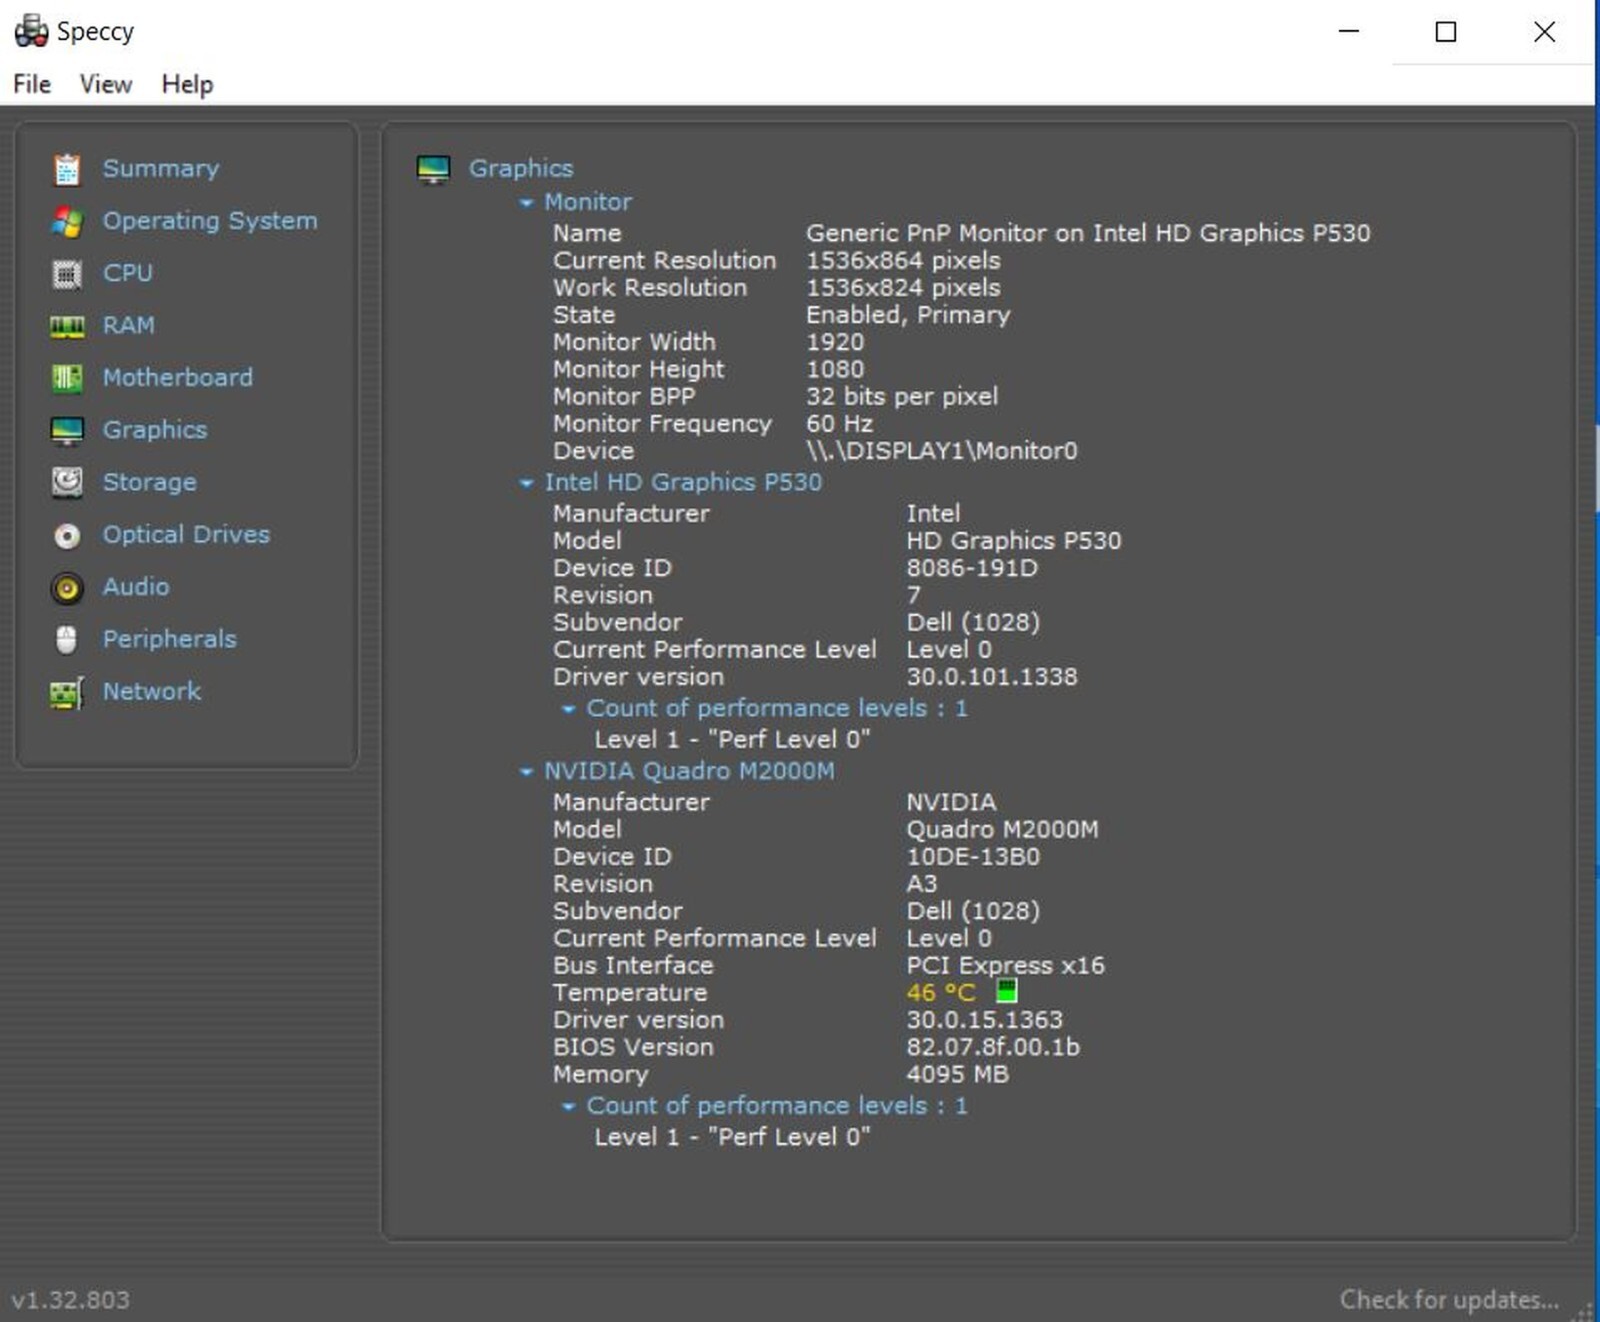Collapse the Intel HD Graphics P530 node
The width and height of the screenshot is (1600, 1322).
click(526, 483)
